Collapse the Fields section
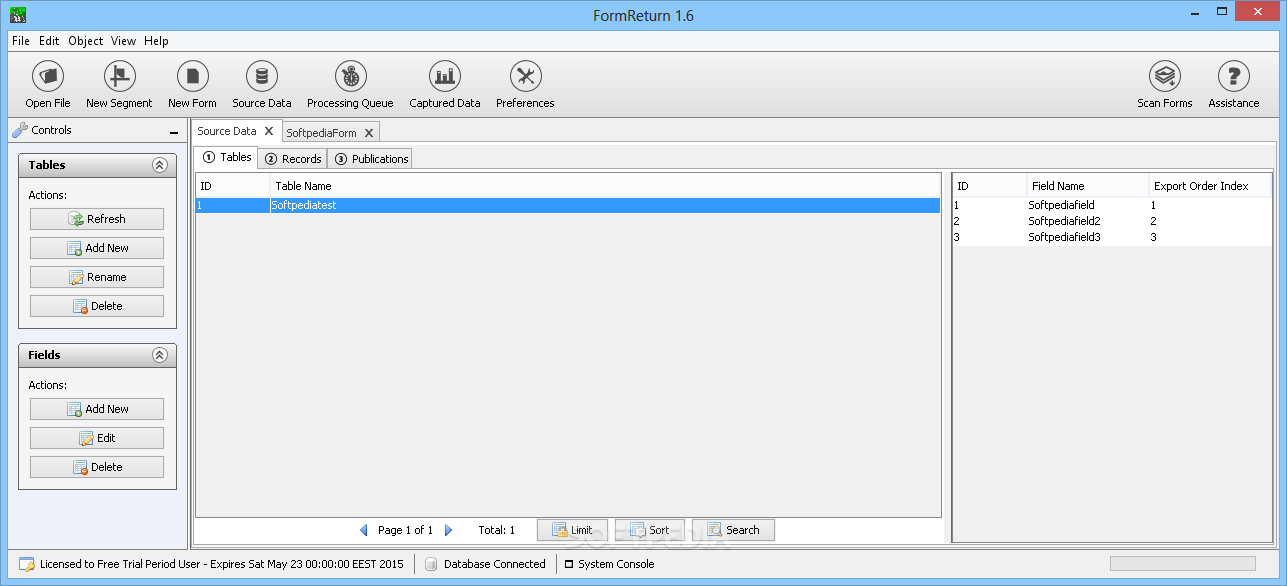 pos(159,355)
